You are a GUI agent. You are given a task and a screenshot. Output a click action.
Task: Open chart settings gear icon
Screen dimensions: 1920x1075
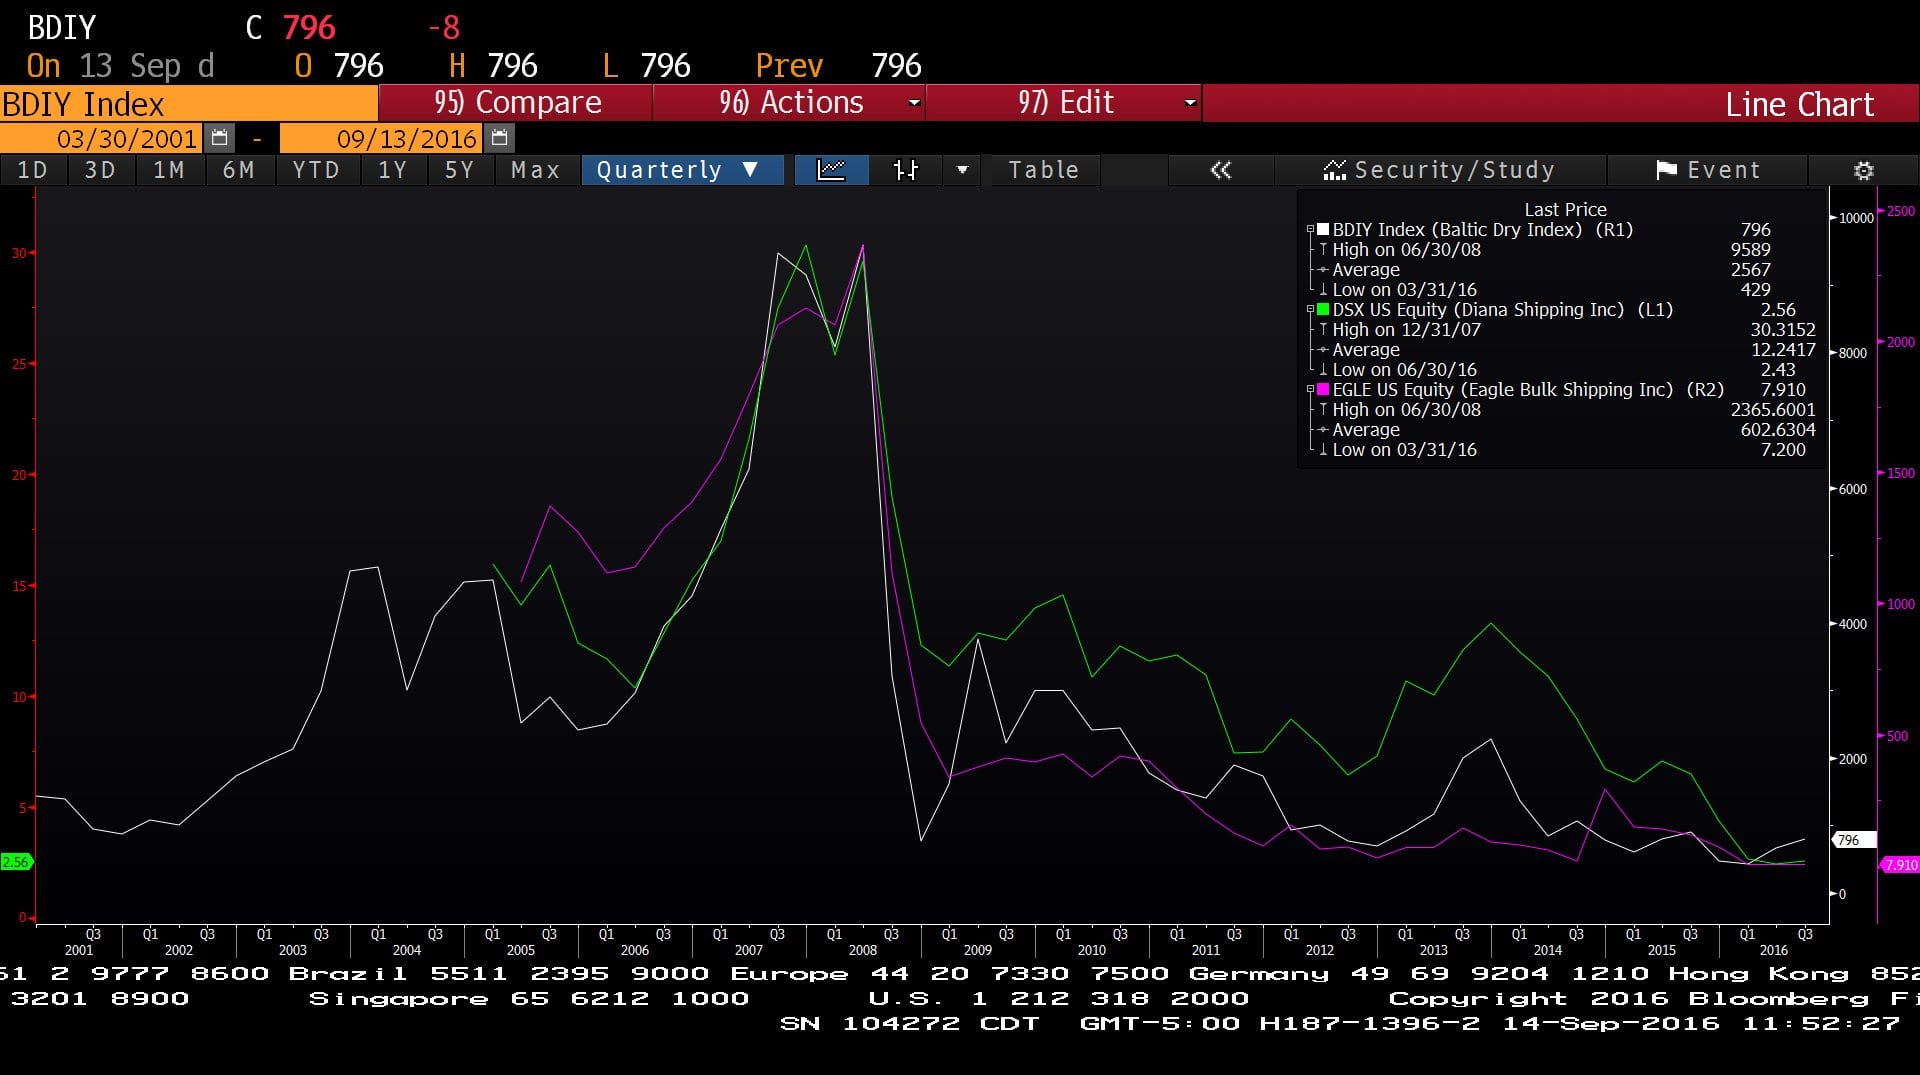(1863, 170)
